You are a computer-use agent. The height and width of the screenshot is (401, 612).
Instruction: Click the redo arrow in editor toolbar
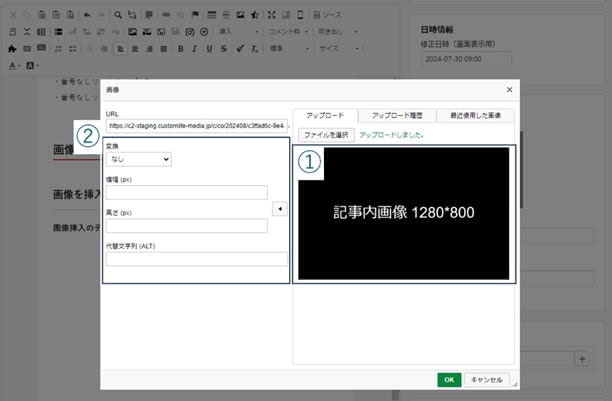click(x=101, y=15)
